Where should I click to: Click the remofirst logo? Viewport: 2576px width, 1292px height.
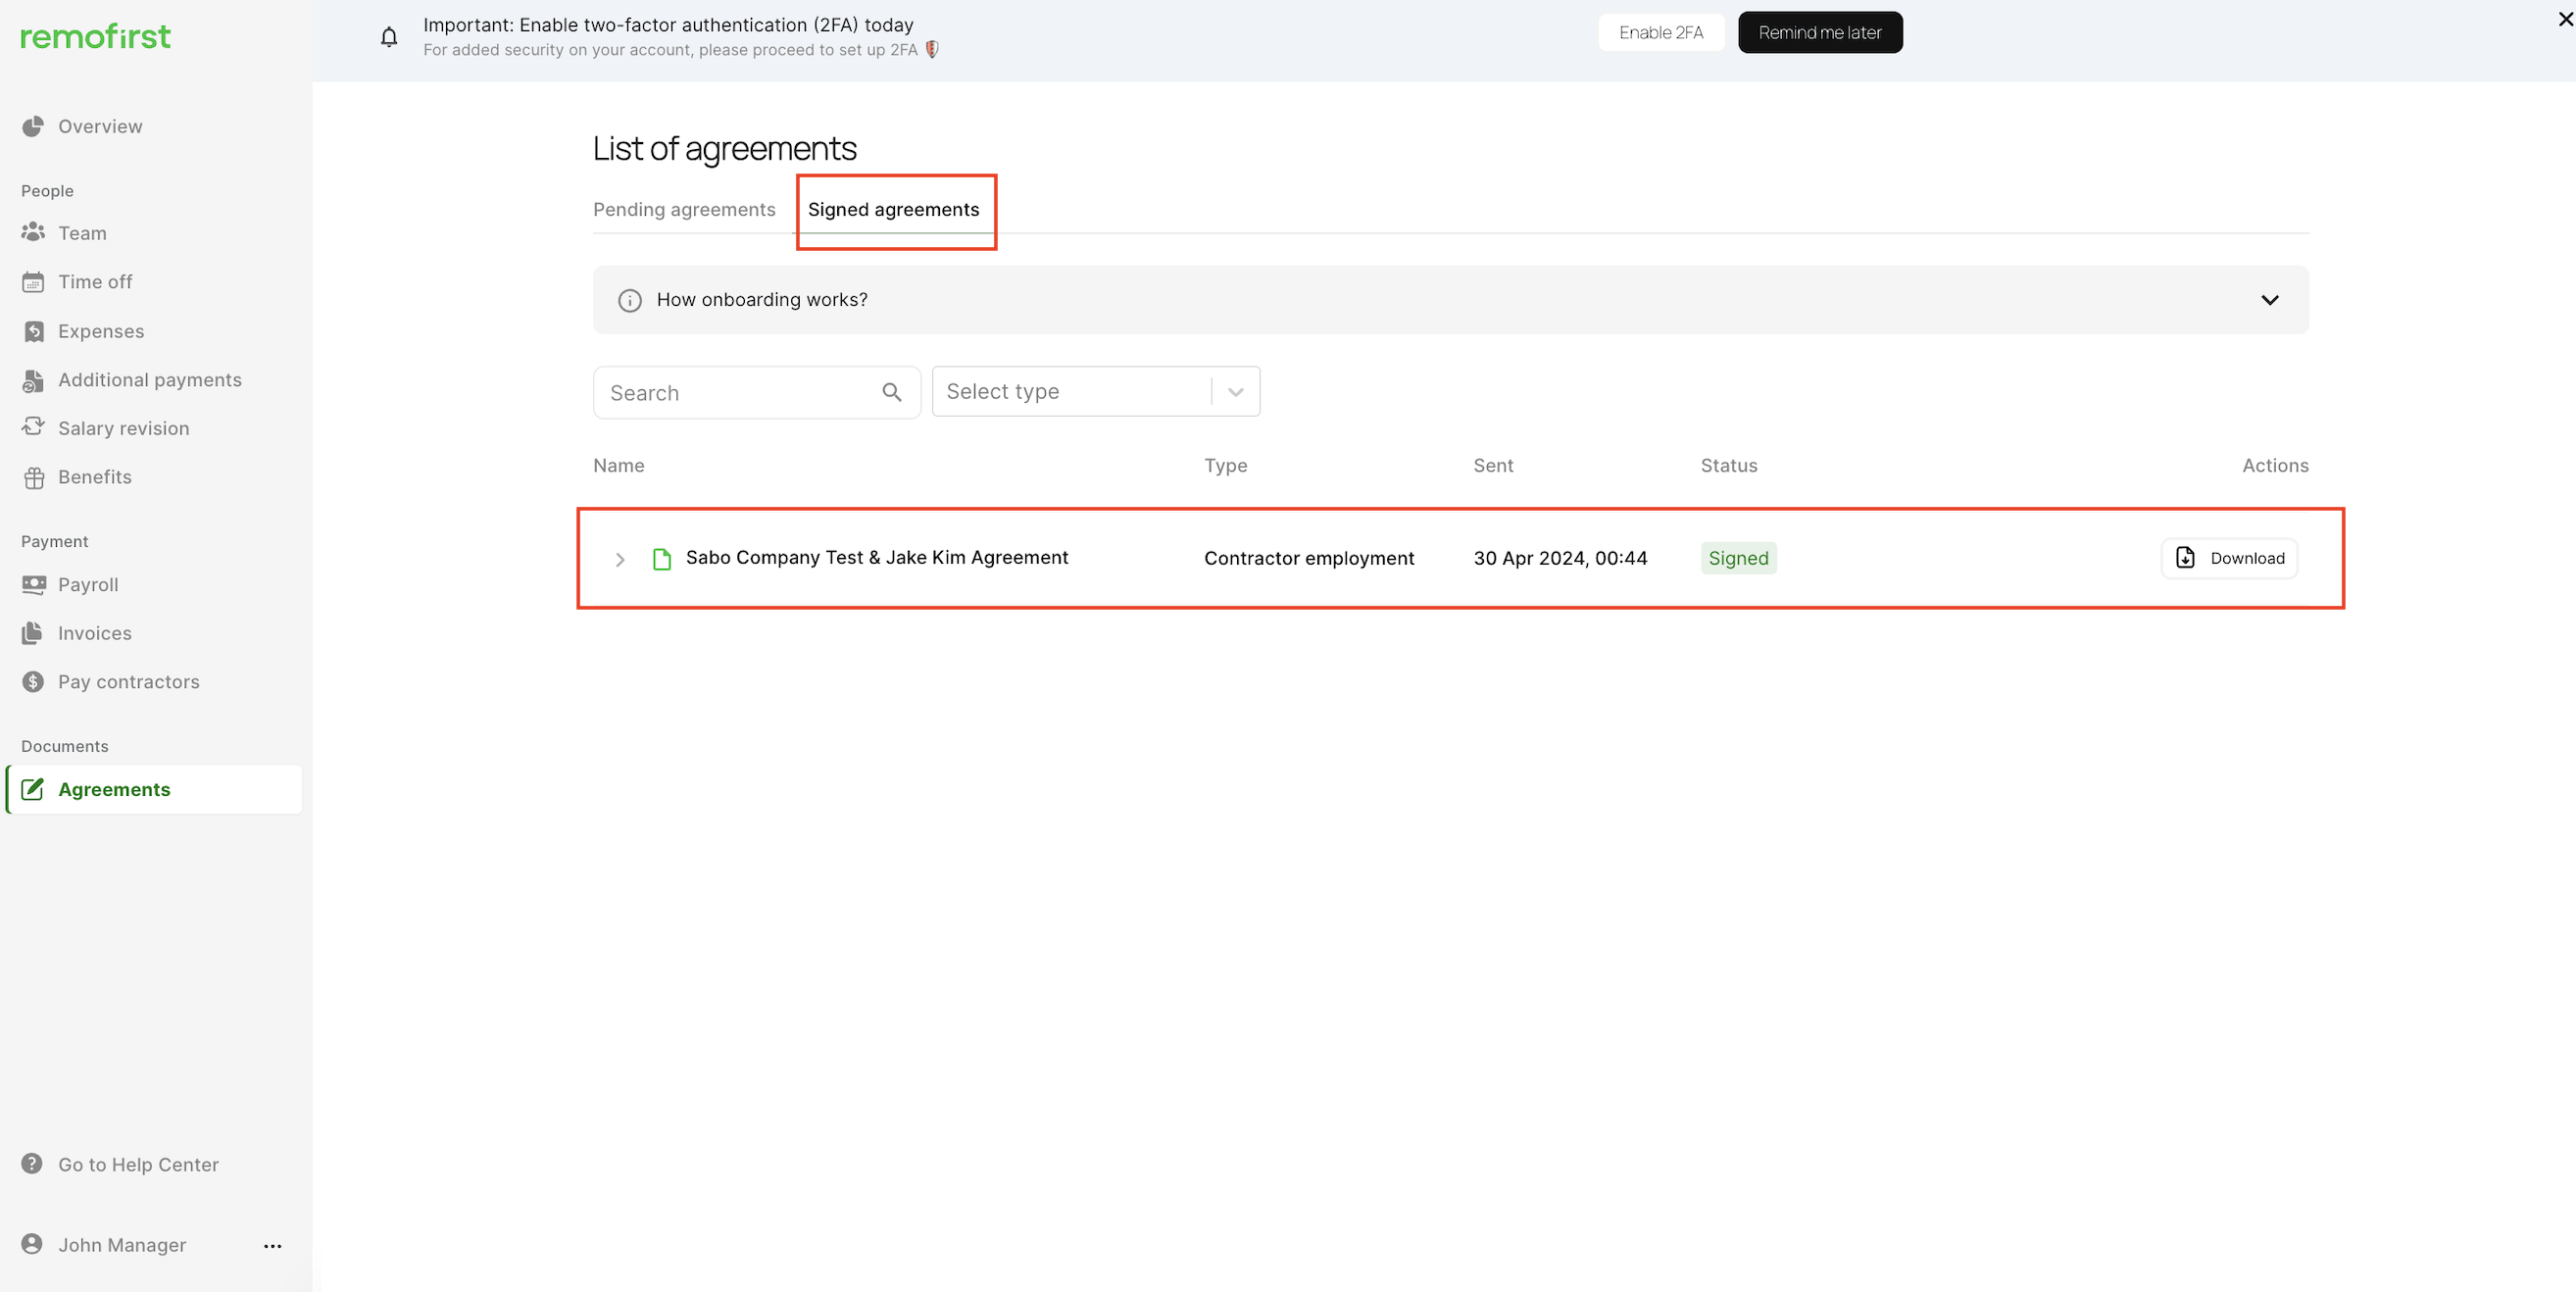click(x=95, y=37)
